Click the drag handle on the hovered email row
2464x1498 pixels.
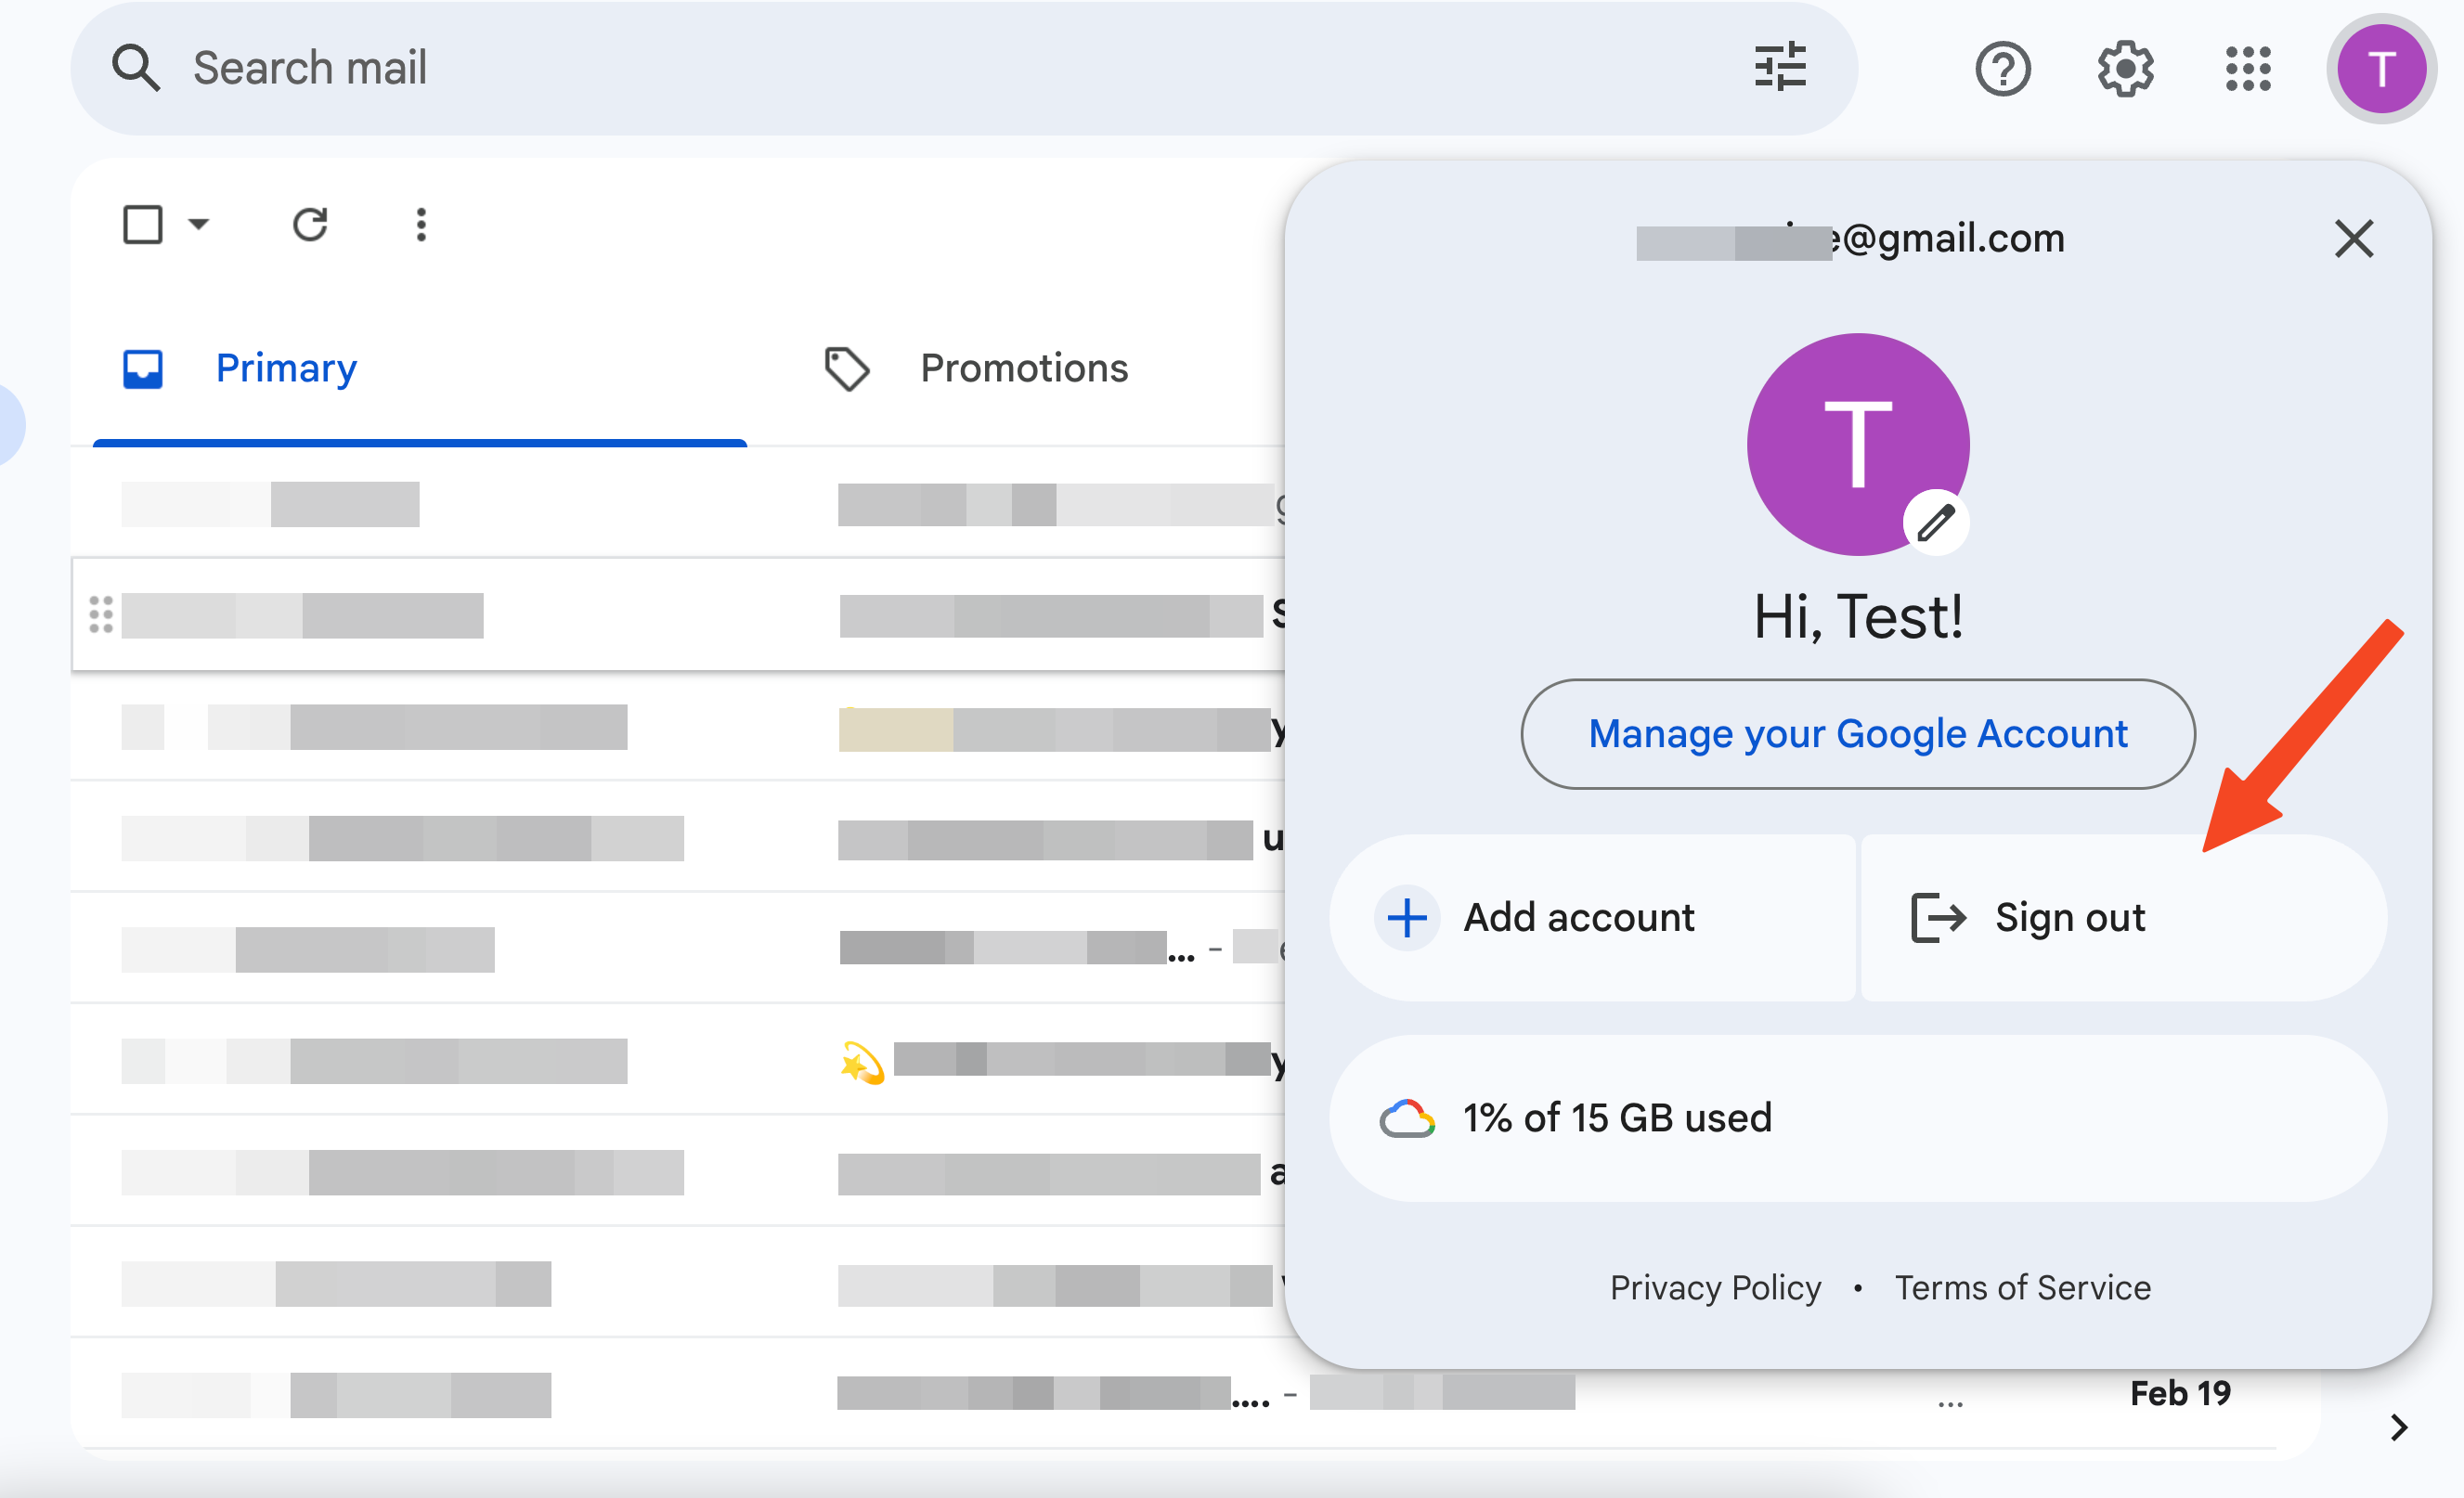point(101,614)
